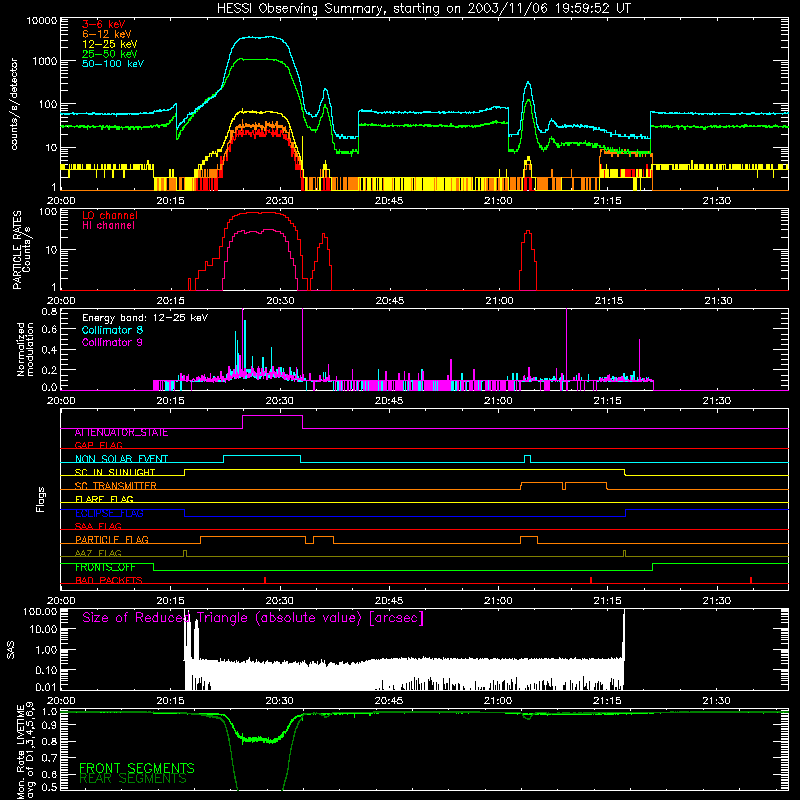Click the 3-6 keV legend label
Viewport: 800px width, 800px height.
[104, 24]
